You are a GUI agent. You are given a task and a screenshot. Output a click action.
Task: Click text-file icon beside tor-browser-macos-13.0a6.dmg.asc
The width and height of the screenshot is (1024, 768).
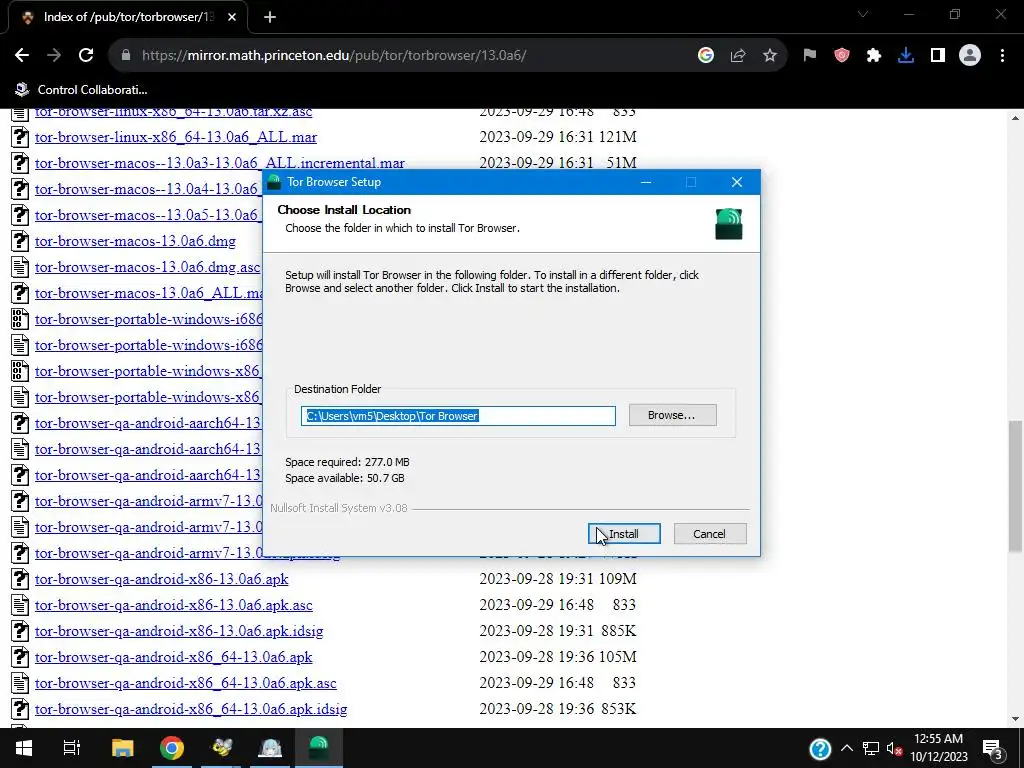pyautogui.click(x=20, y=267)
